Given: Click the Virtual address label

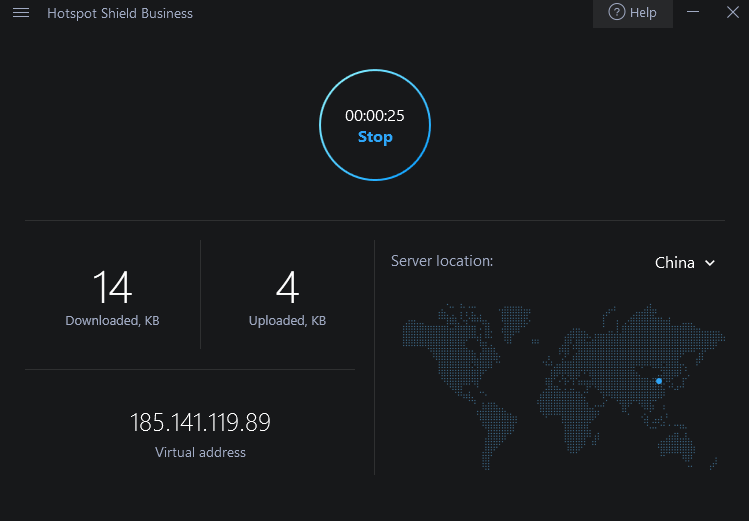Looking at the screenshot, I should 200,452.
